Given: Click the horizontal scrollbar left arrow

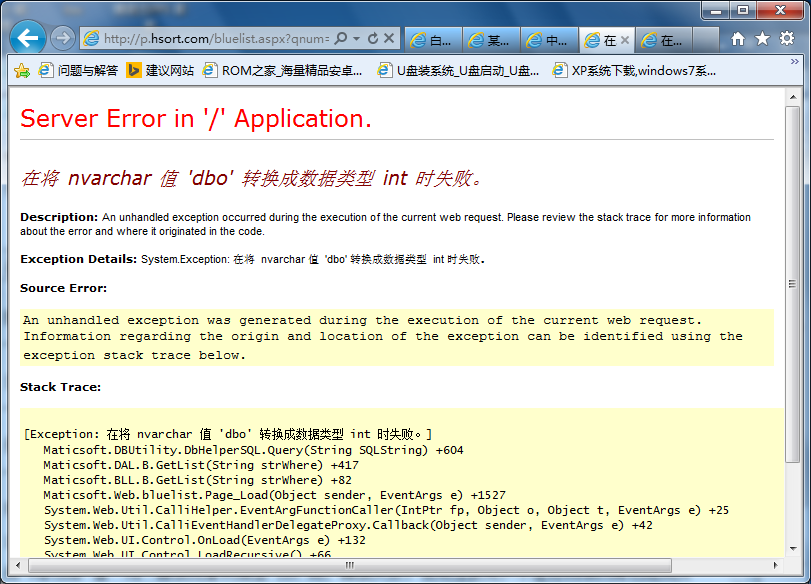Looking at the screenshot, I should tap(18, 565).
